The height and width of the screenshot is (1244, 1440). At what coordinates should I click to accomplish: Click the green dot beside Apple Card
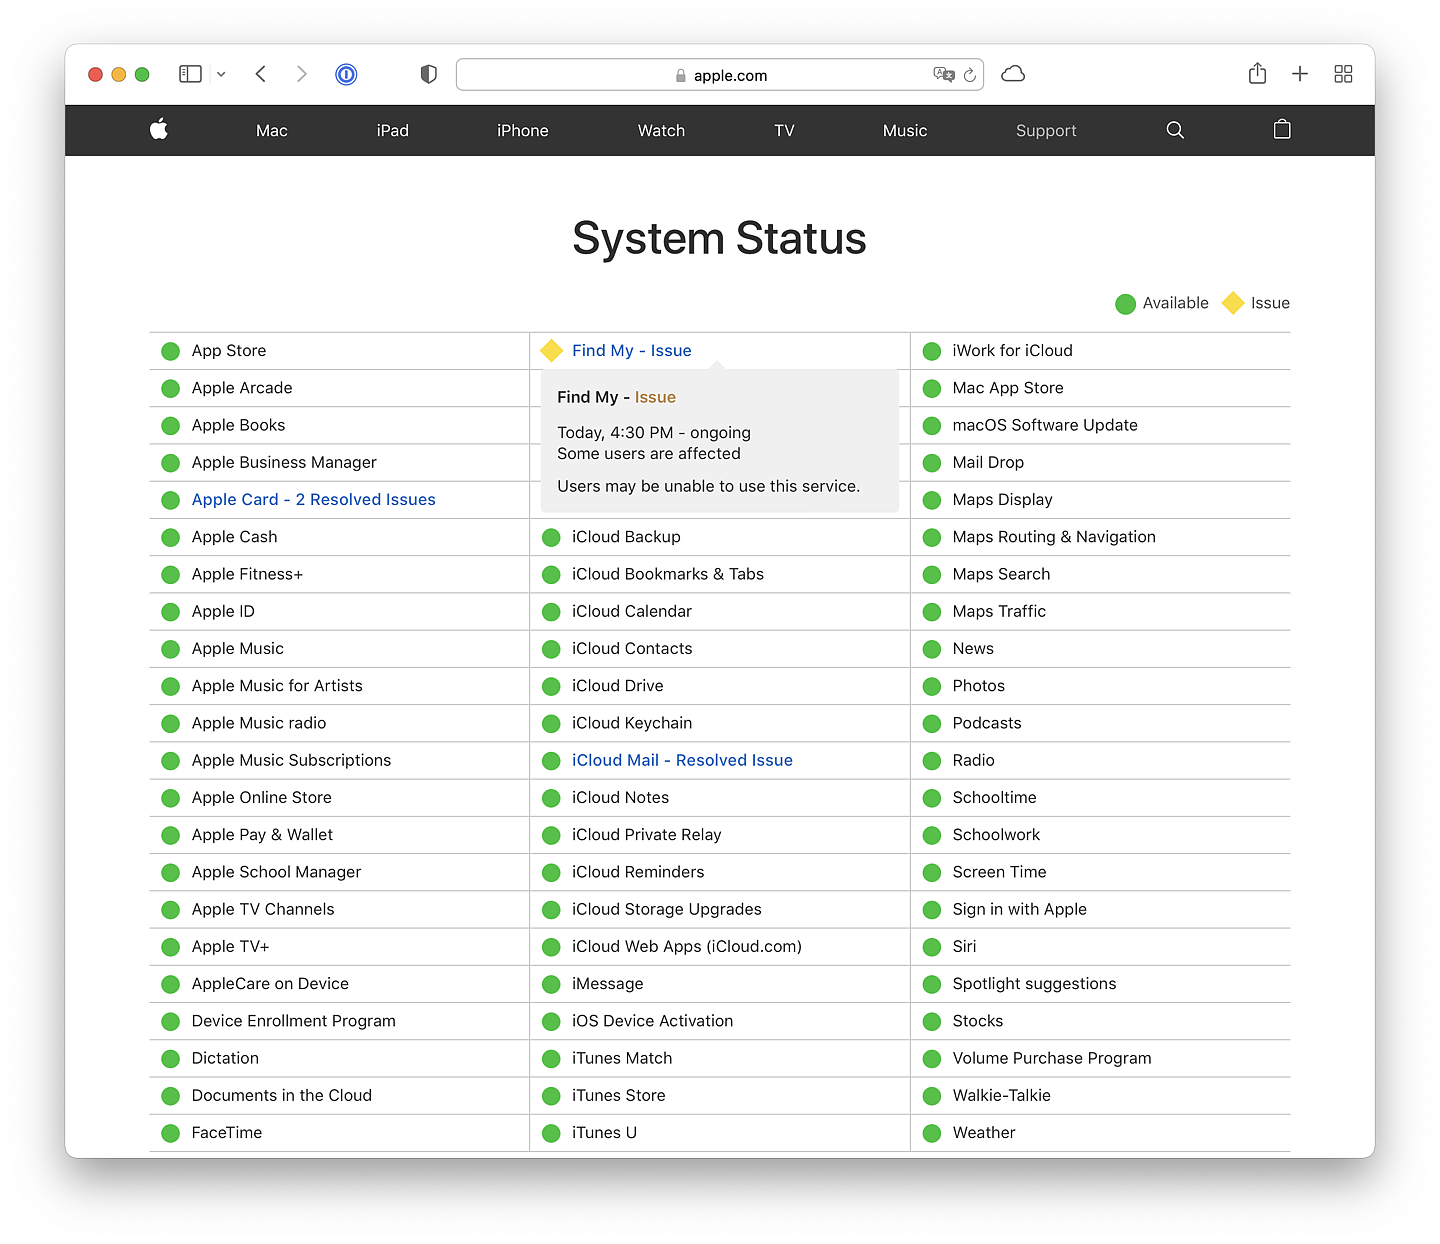click(171, 501)
